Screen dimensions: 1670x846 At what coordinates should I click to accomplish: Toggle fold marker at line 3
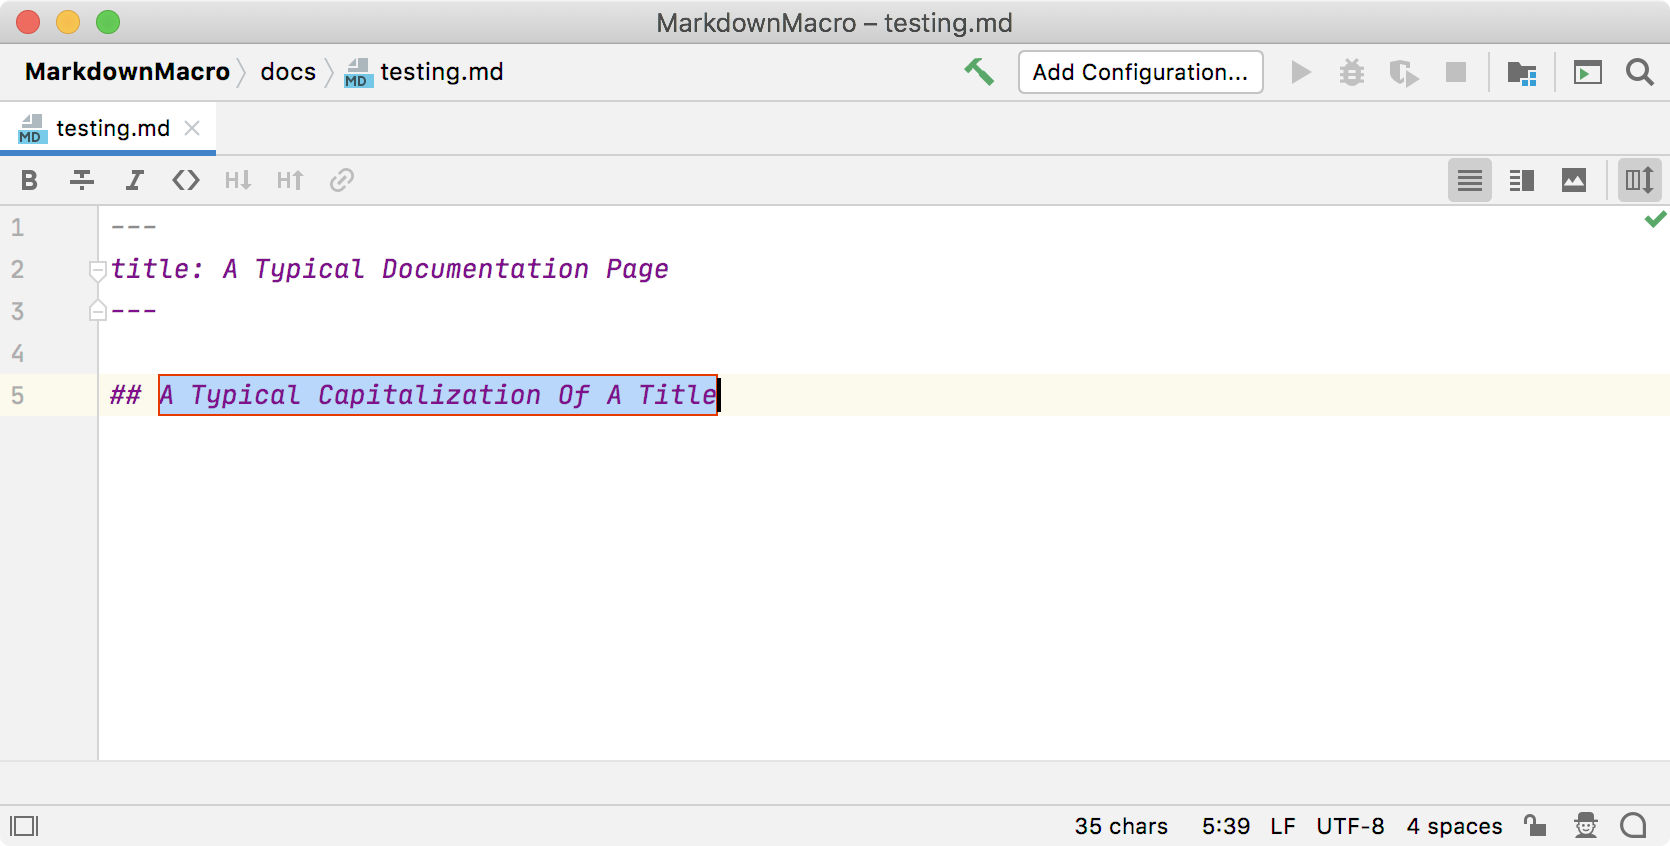98,311
